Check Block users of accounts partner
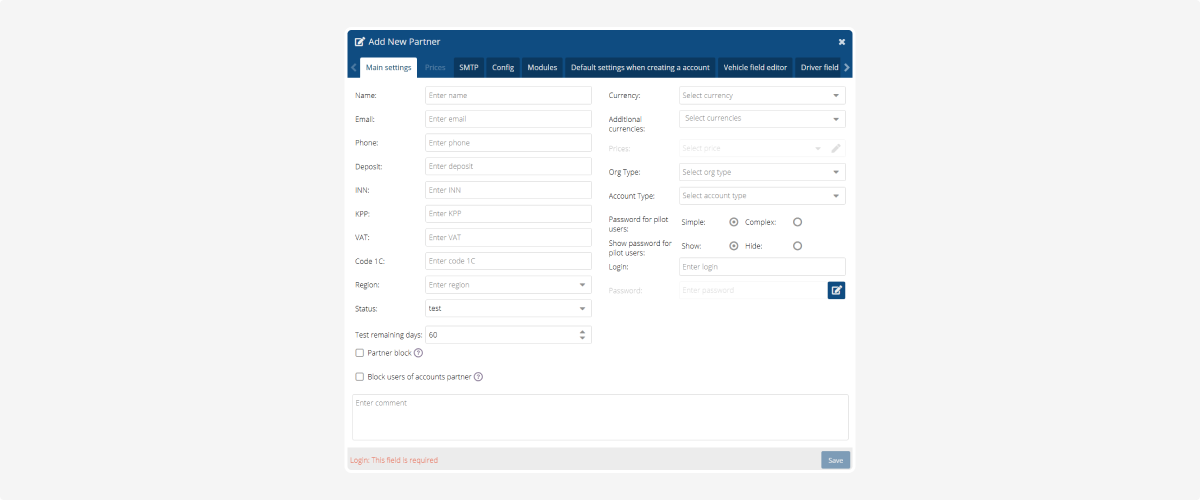This screenshot has height=500, width=1200. pos(360,377)
